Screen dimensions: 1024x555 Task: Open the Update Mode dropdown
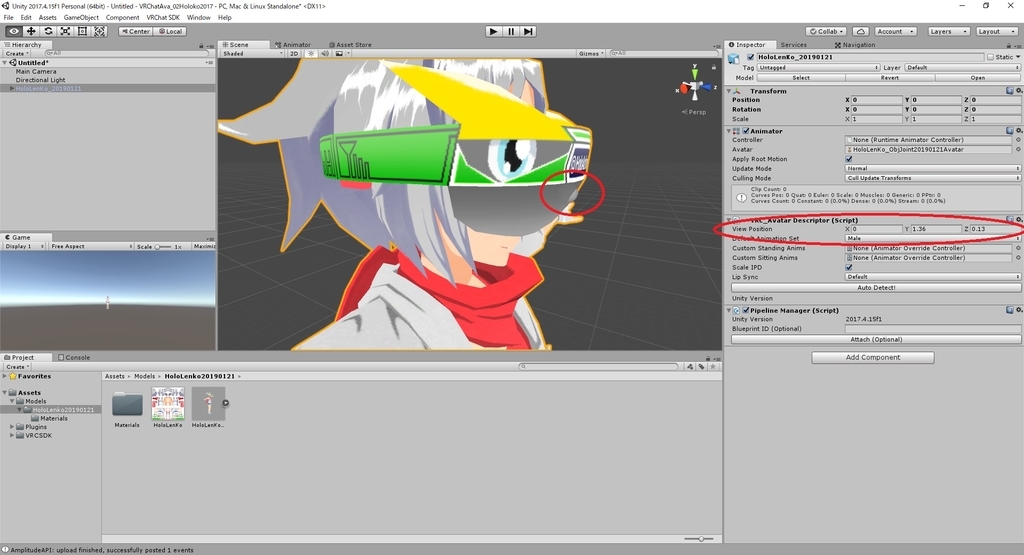933,168
